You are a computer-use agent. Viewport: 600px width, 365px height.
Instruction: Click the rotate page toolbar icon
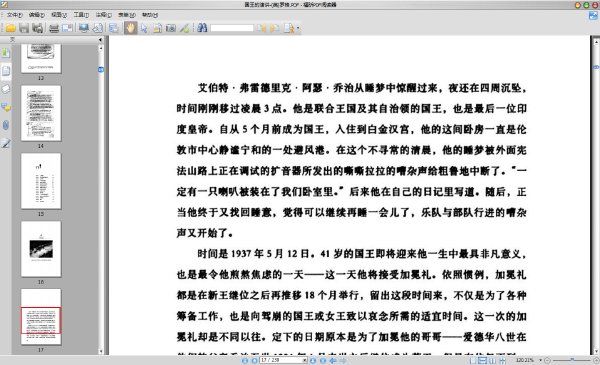(98, 28)
